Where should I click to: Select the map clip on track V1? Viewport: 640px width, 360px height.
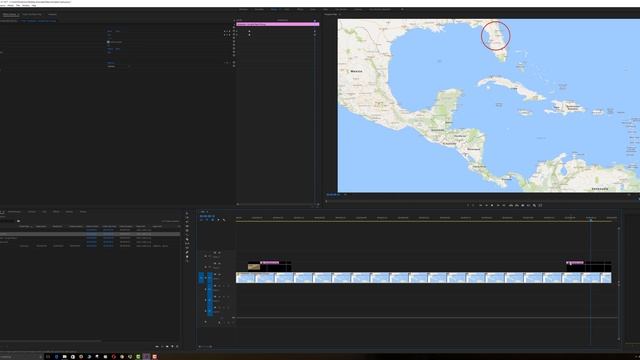pyautogui.click(x=423, y=278)
